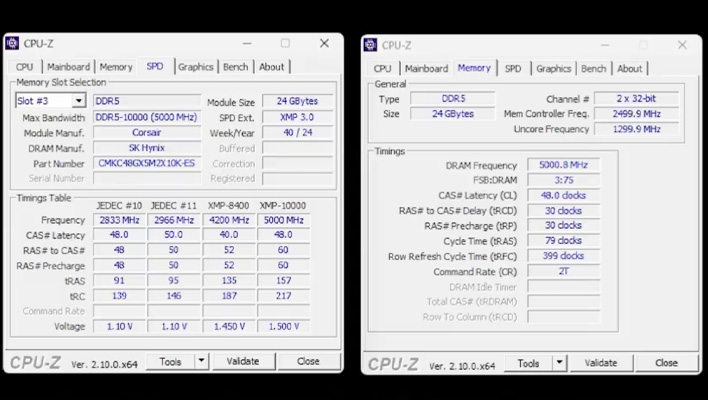Open Graphics tab in left window
708x400 pixels.
(196, 67)
